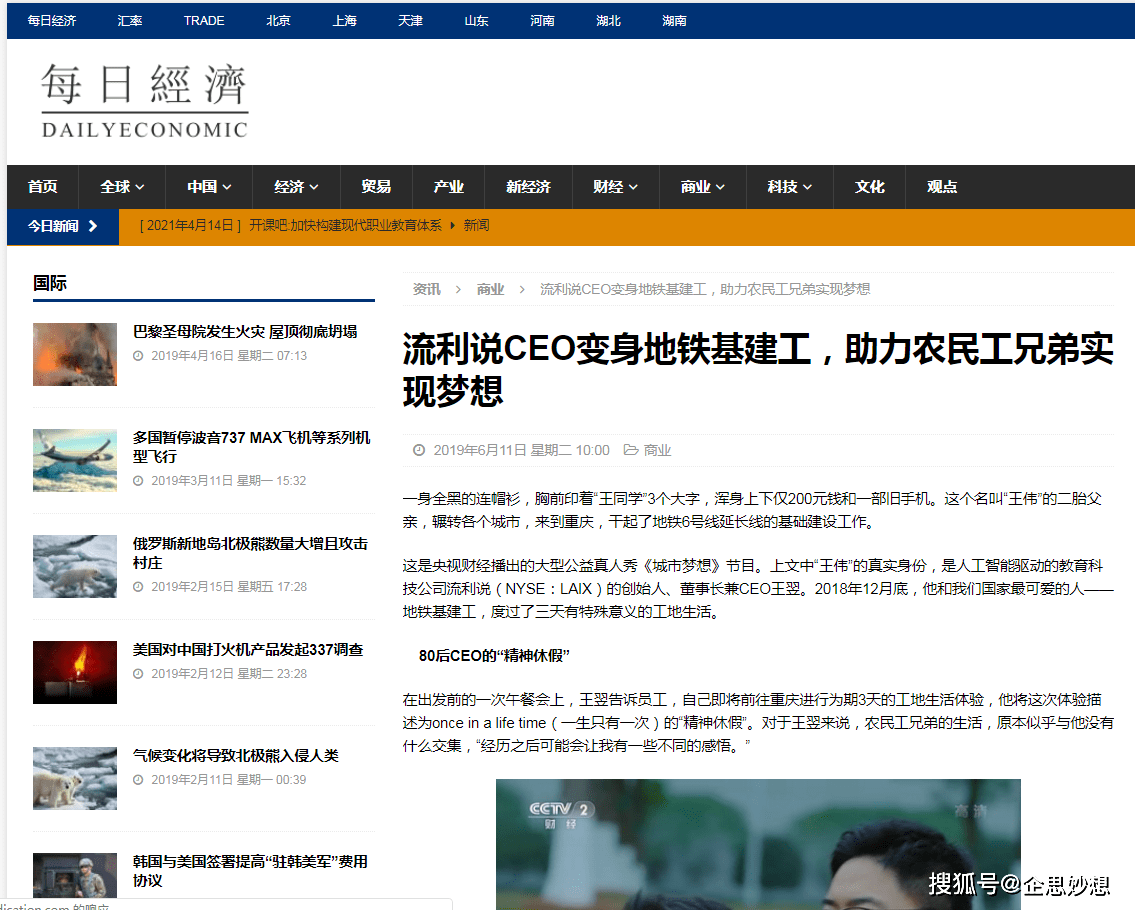Click the soldier thumbnail beside 韩国与美国 headline
The height and width of the screenshot is (910, 1135).
(x=75, y=876)
